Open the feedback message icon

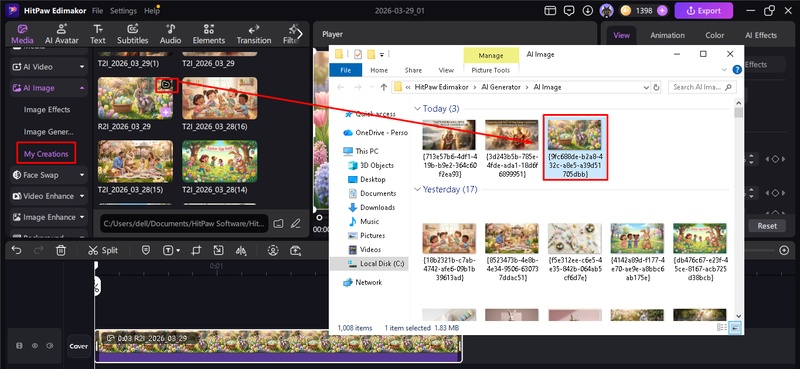click(569, 10)
